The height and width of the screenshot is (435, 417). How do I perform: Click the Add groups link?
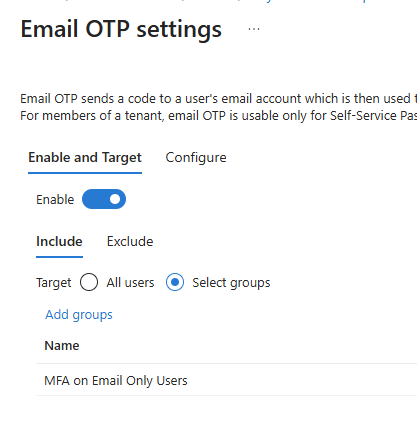click(79, 315)
